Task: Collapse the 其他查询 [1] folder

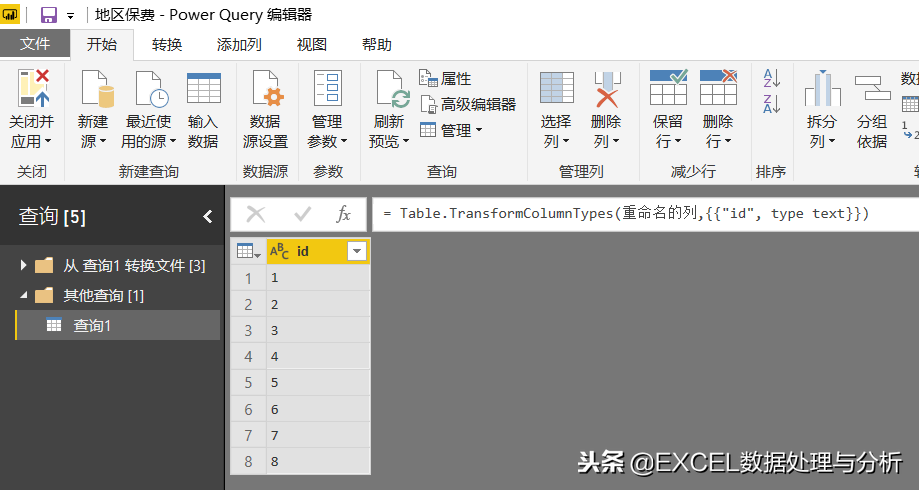Action: (23, 295)
